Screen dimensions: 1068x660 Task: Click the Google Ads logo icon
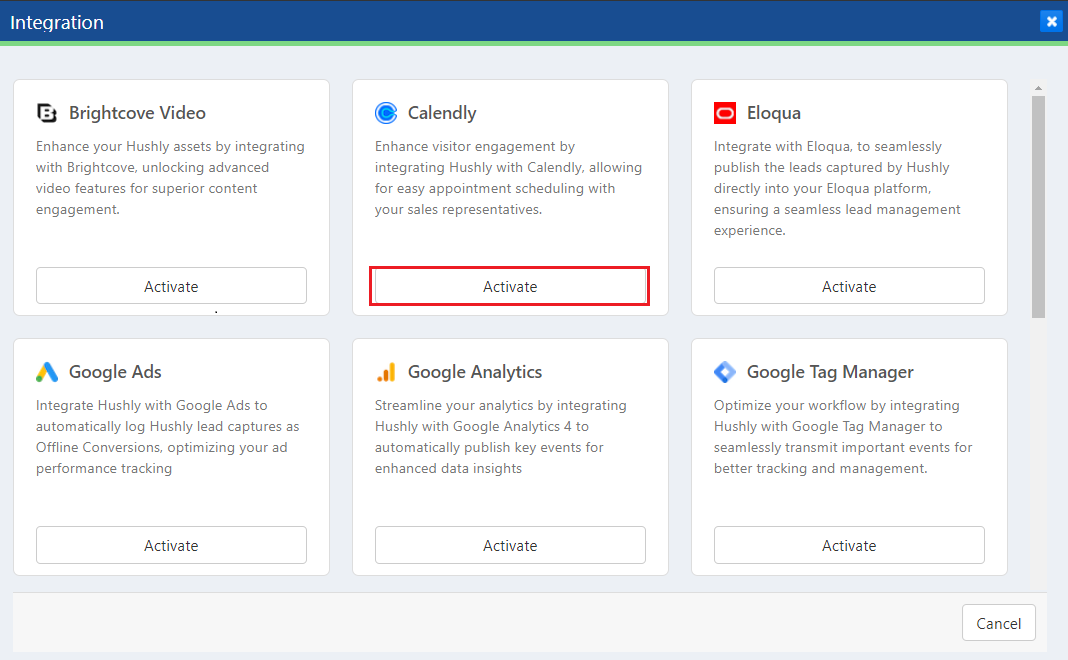[47, 372]
